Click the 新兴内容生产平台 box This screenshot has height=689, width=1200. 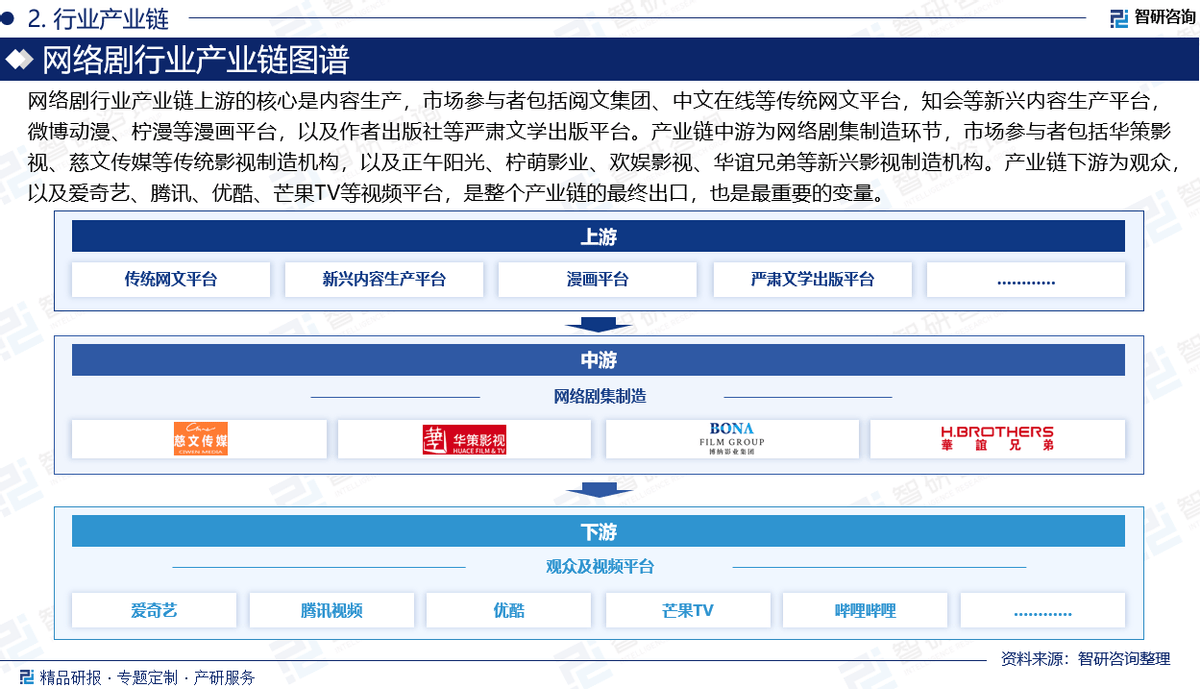pos(384,280)
